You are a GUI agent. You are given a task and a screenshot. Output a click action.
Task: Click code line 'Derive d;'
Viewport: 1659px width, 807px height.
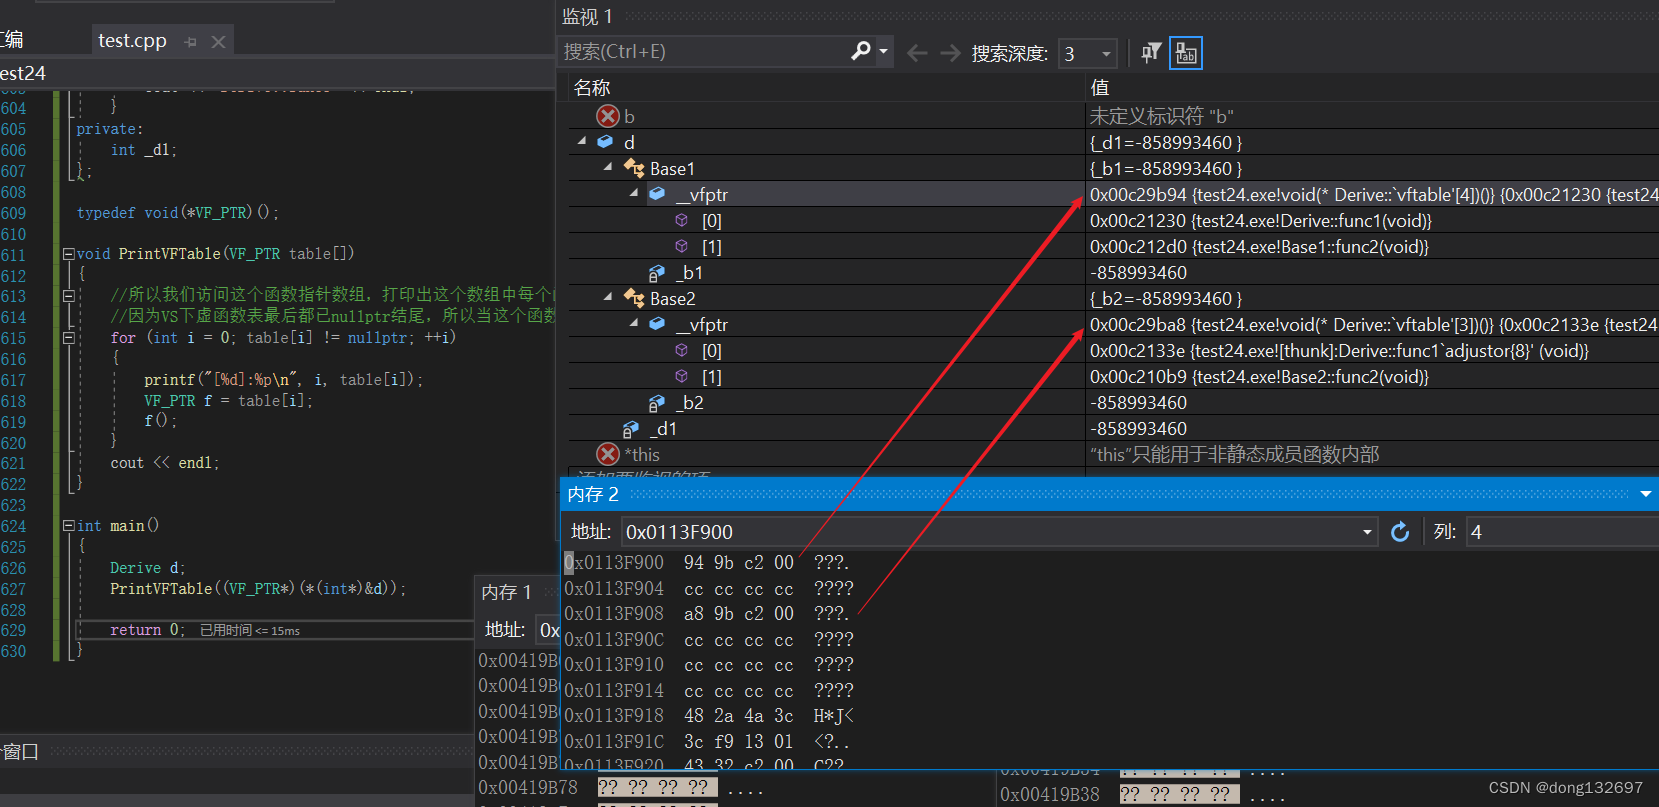click(x=148, y=568)
